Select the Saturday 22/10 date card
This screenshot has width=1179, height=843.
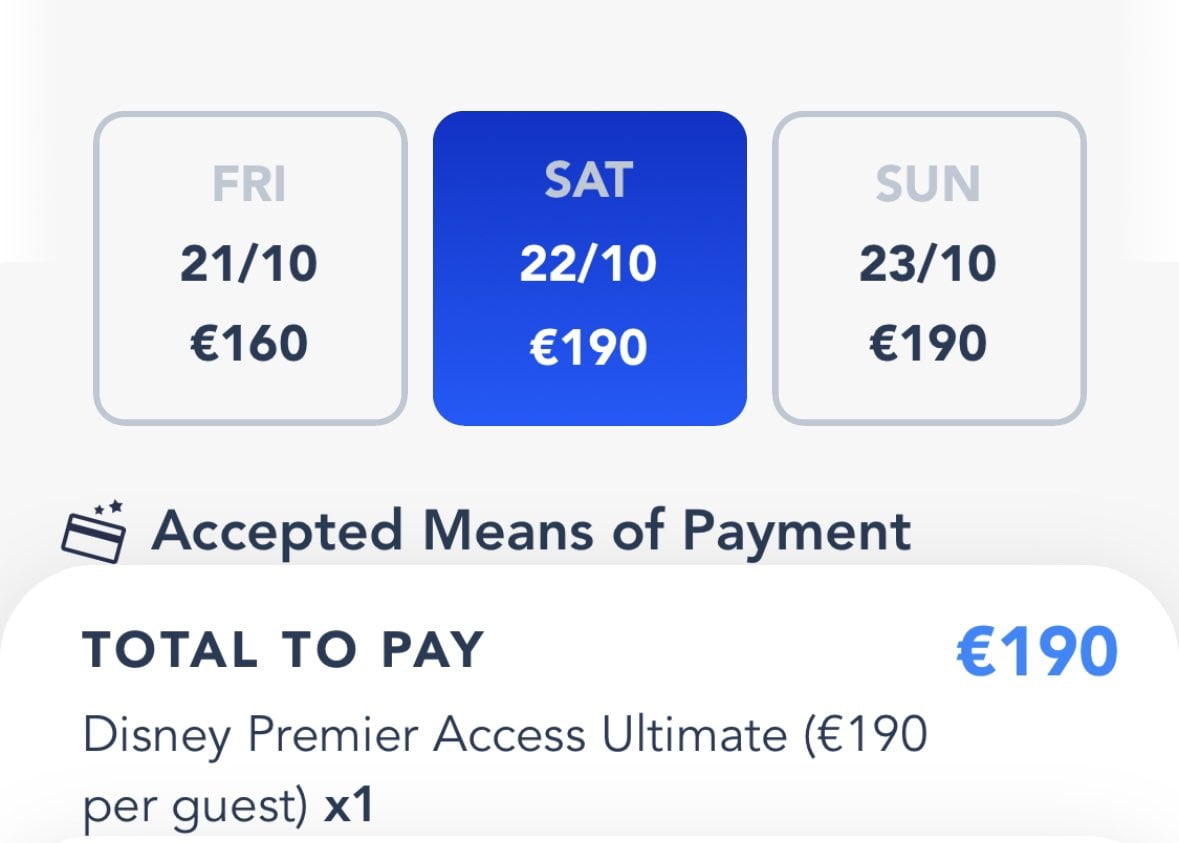click(x=590, y=268)
